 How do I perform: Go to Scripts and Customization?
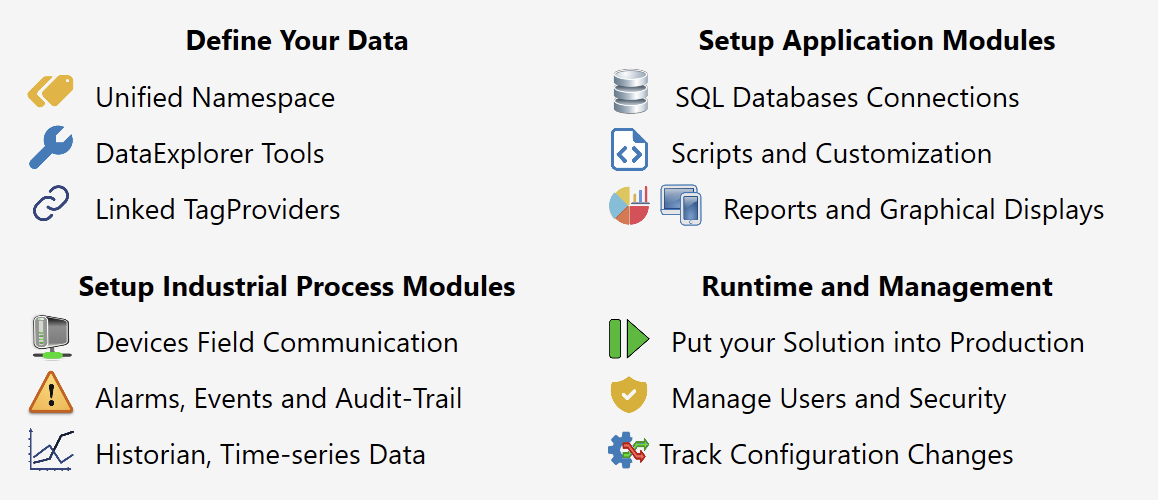[831, 154]
